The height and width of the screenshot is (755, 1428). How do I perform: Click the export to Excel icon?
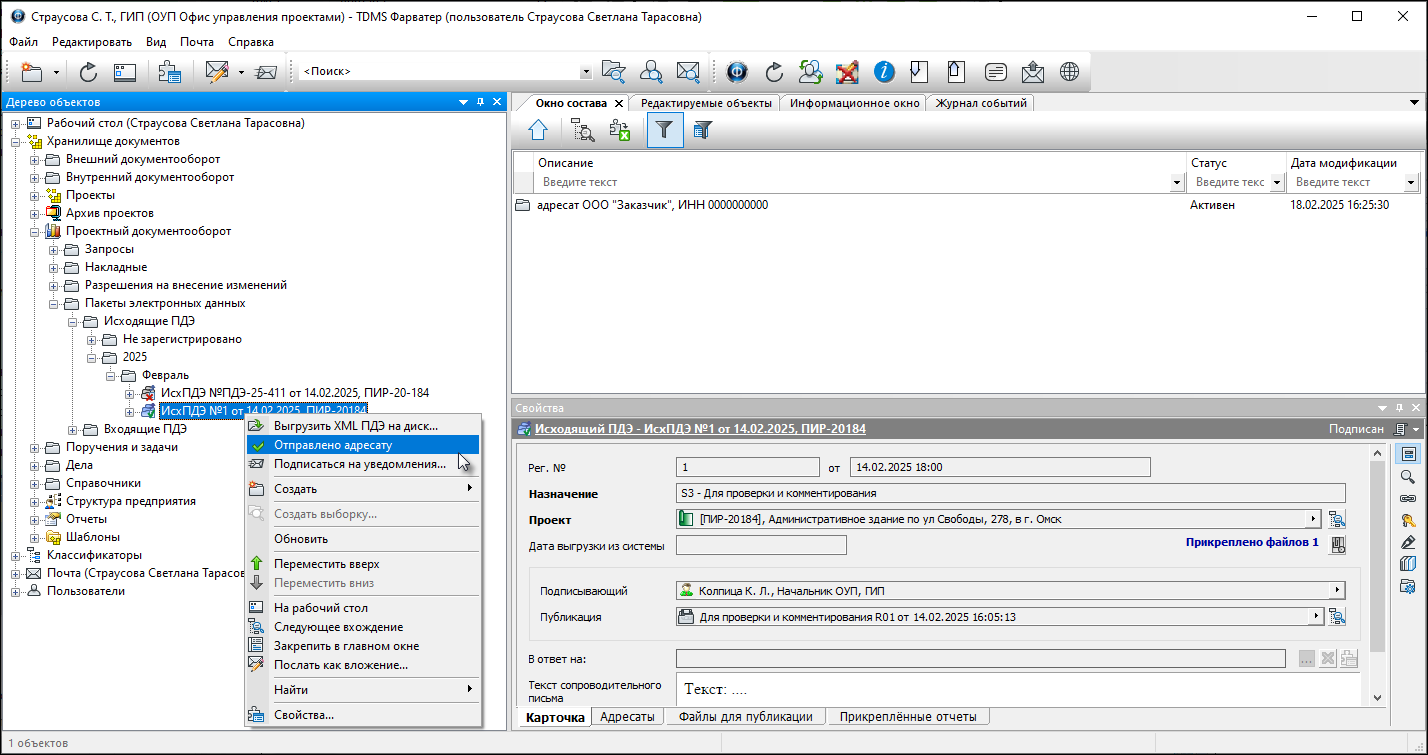[x=620, y=130]
